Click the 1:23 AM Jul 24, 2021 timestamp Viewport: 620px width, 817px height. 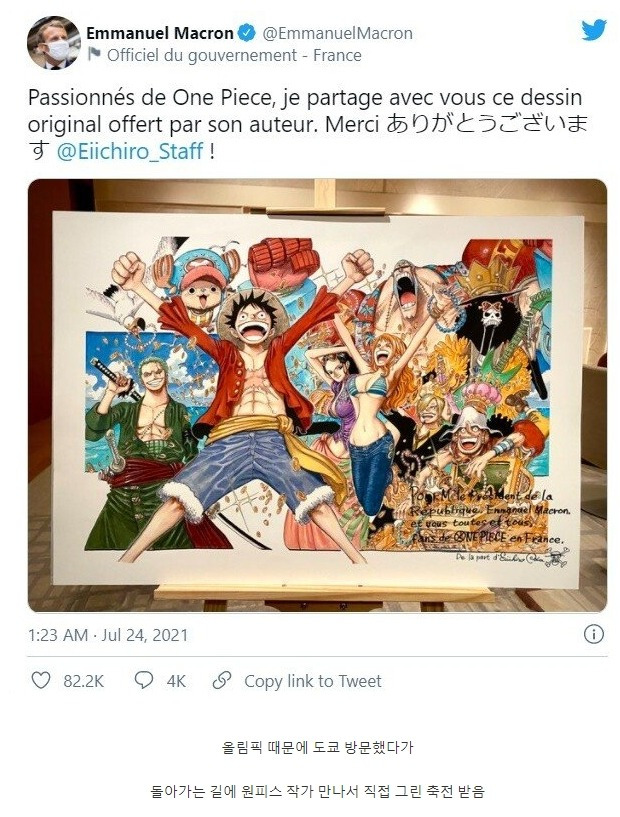point(108,635)
